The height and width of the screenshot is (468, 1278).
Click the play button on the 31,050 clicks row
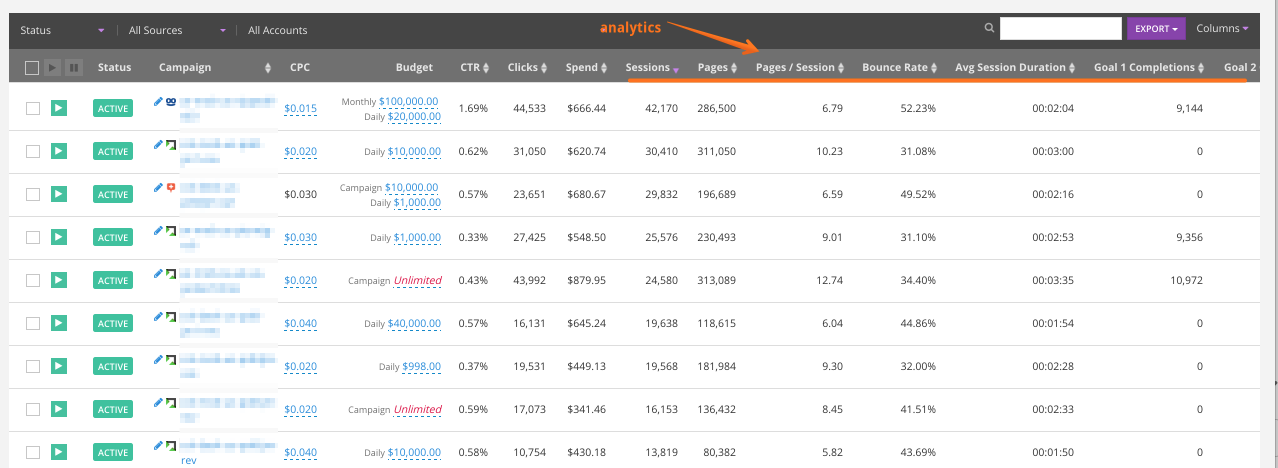59,151
